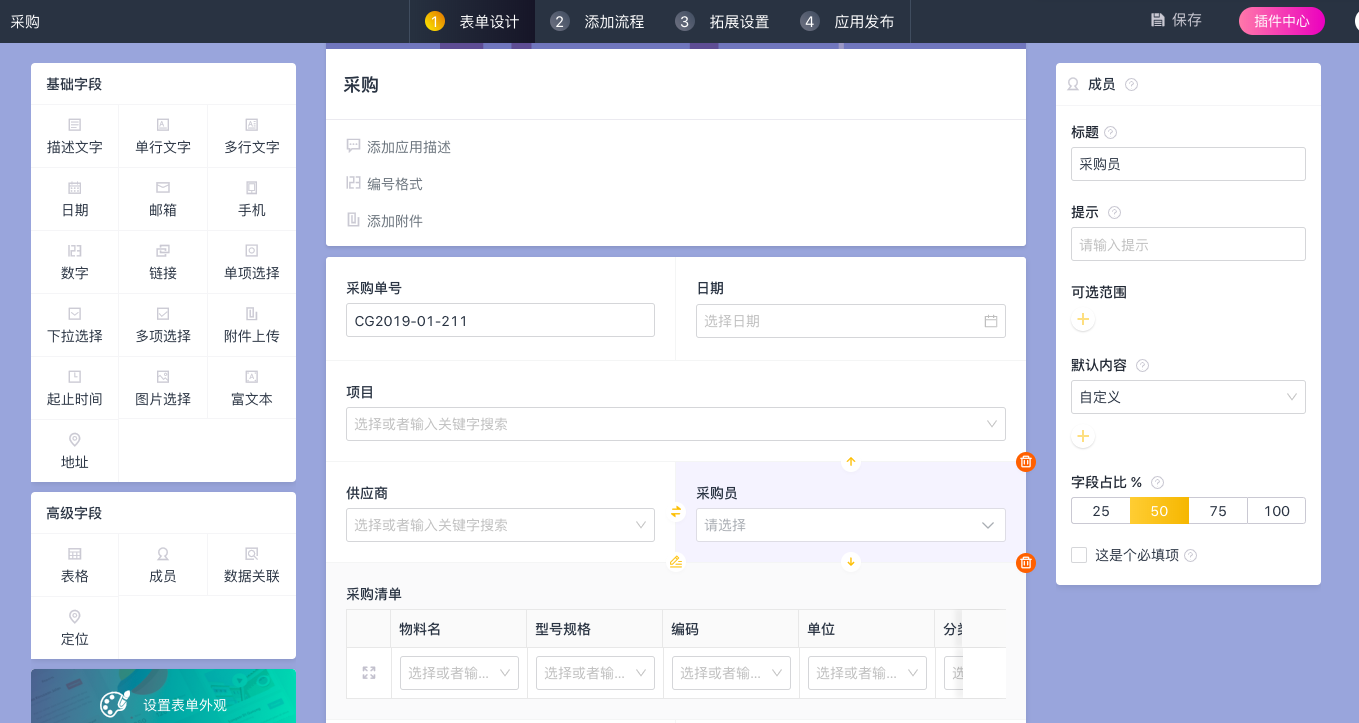Image resolution: width=1359 pixels, height=723 pixels.
Task: Switch to the 应用发布 step tab
Action: coord(848,21)
